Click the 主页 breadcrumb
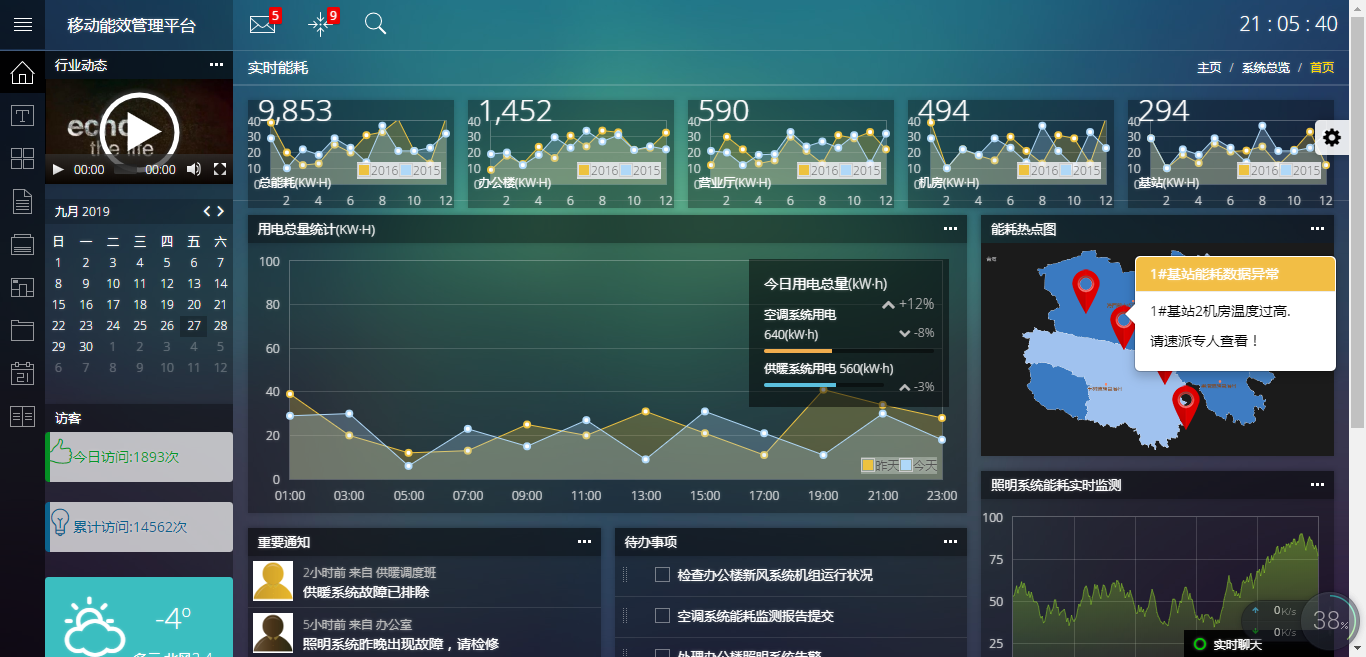The height and width of the screenshot is (657, 1366). click(x=1209, y=68)
